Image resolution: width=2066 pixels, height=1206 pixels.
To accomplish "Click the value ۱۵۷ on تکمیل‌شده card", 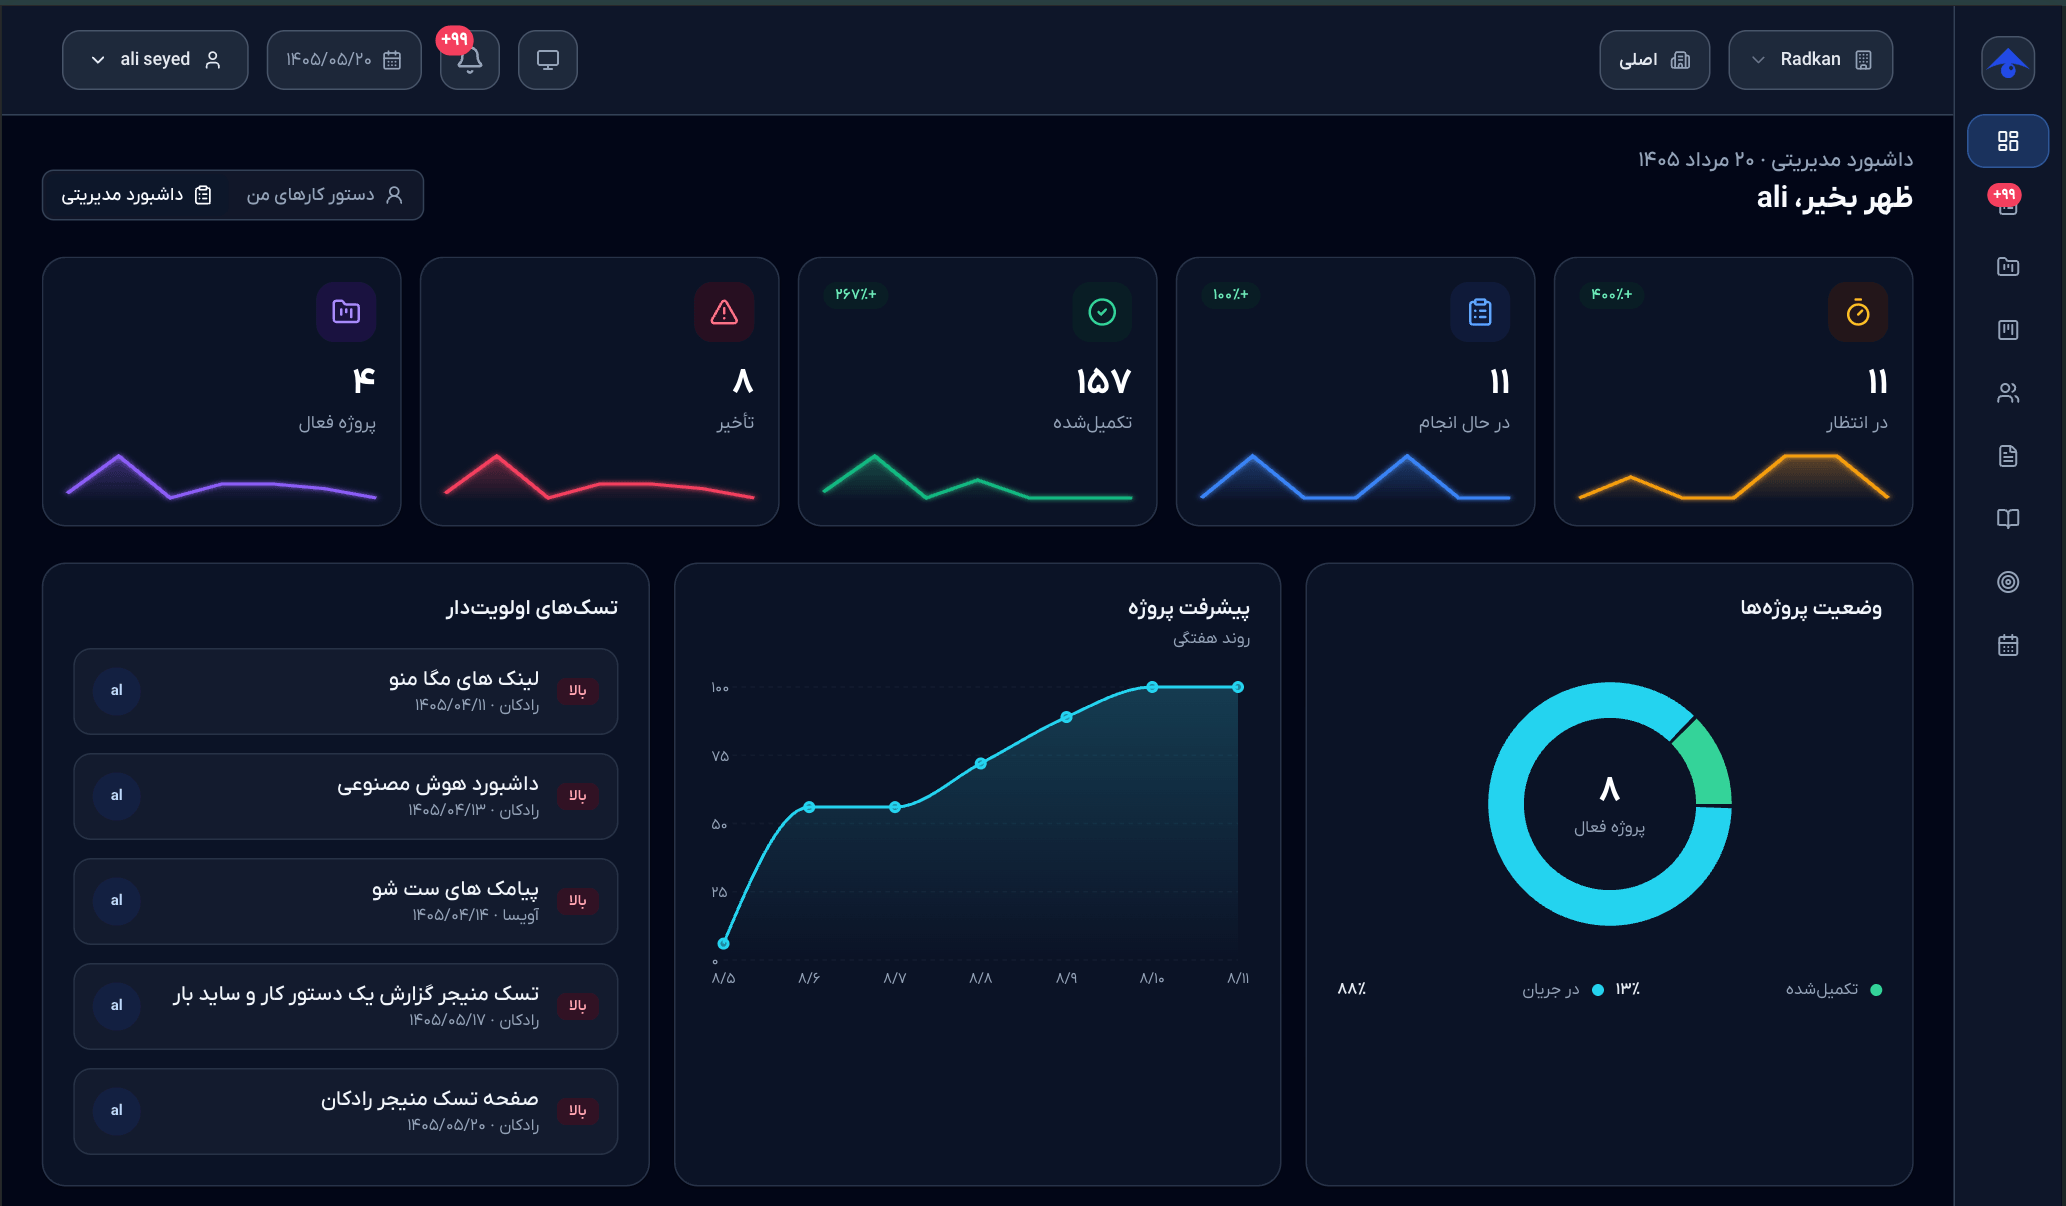I will 1103,381.
